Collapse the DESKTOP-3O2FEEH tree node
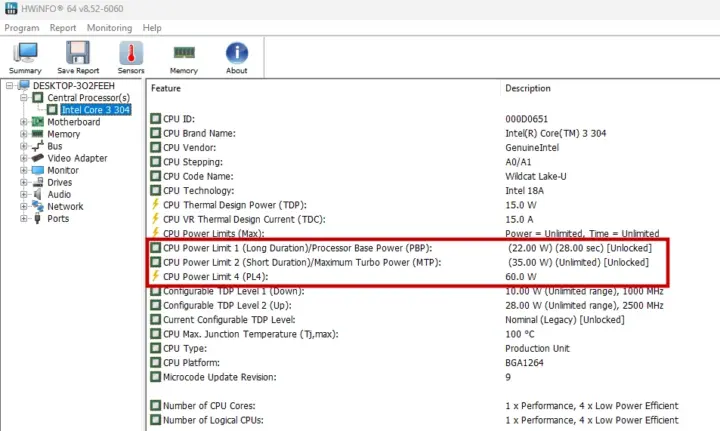 [9, 86]
